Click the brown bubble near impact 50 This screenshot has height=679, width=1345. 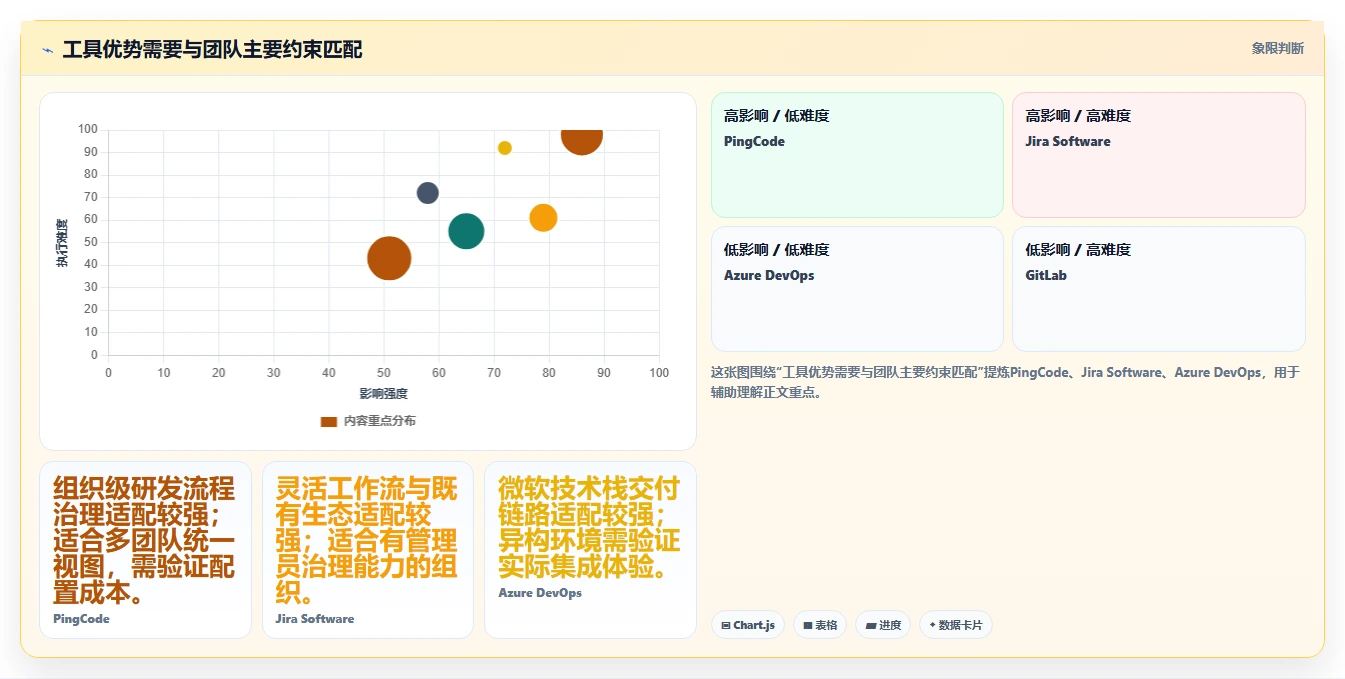tap(389, 258)
